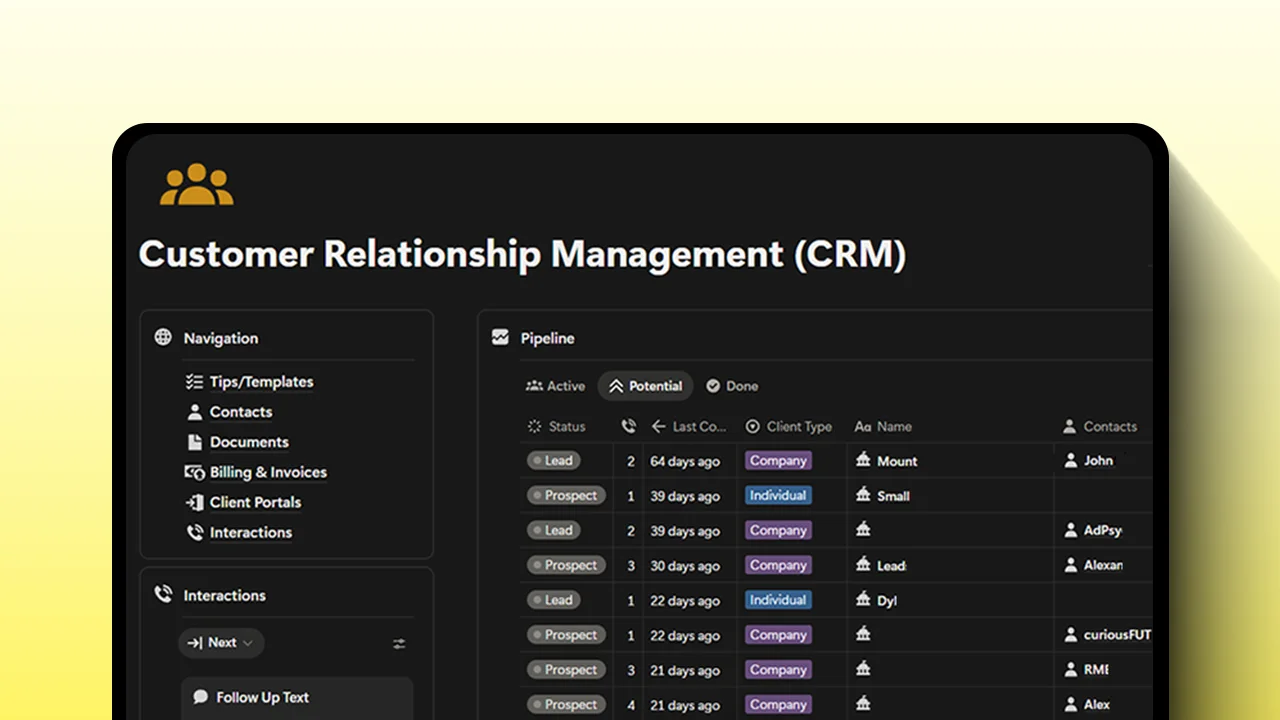The width and height of the screenshot is (1280, 720).
Task: Click the Pipeline heading
Action: pos(547,338)
